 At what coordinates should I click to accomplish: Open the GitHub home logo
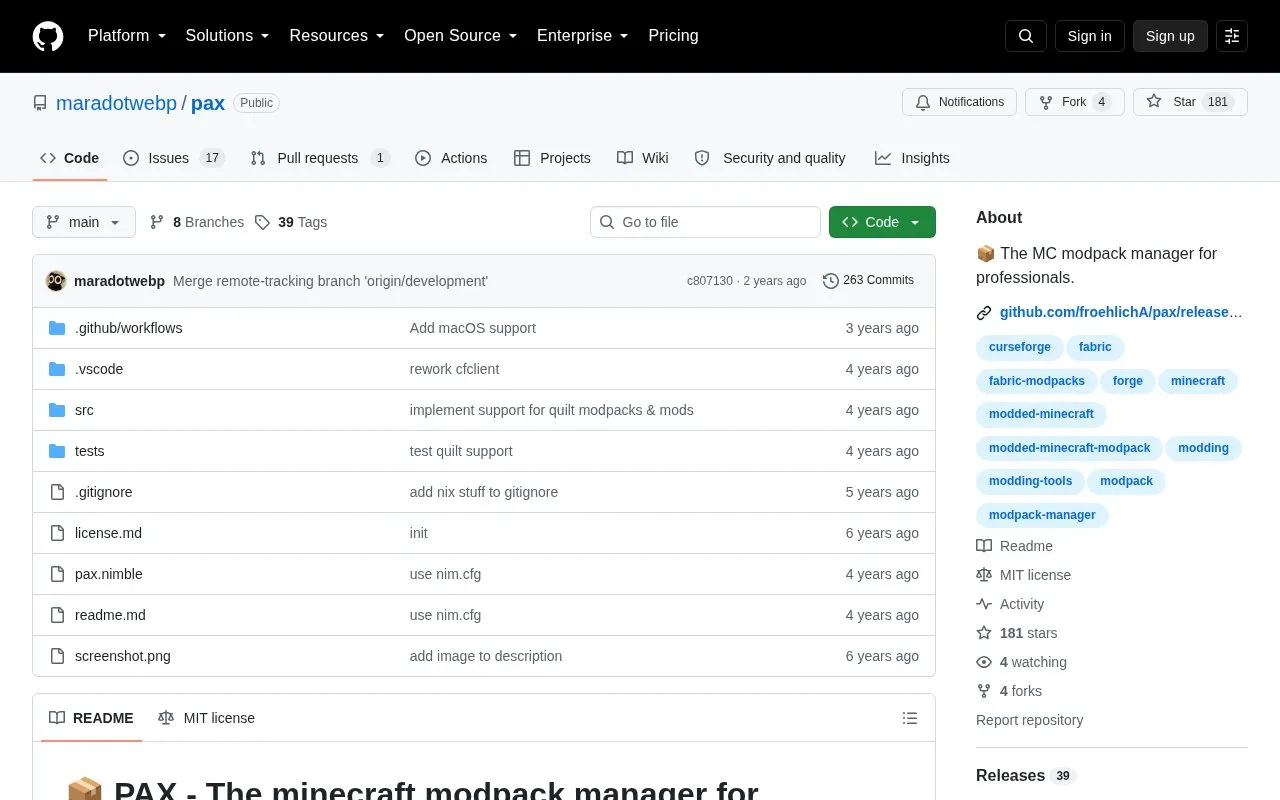pyautogui.click(x=48, y=36)
